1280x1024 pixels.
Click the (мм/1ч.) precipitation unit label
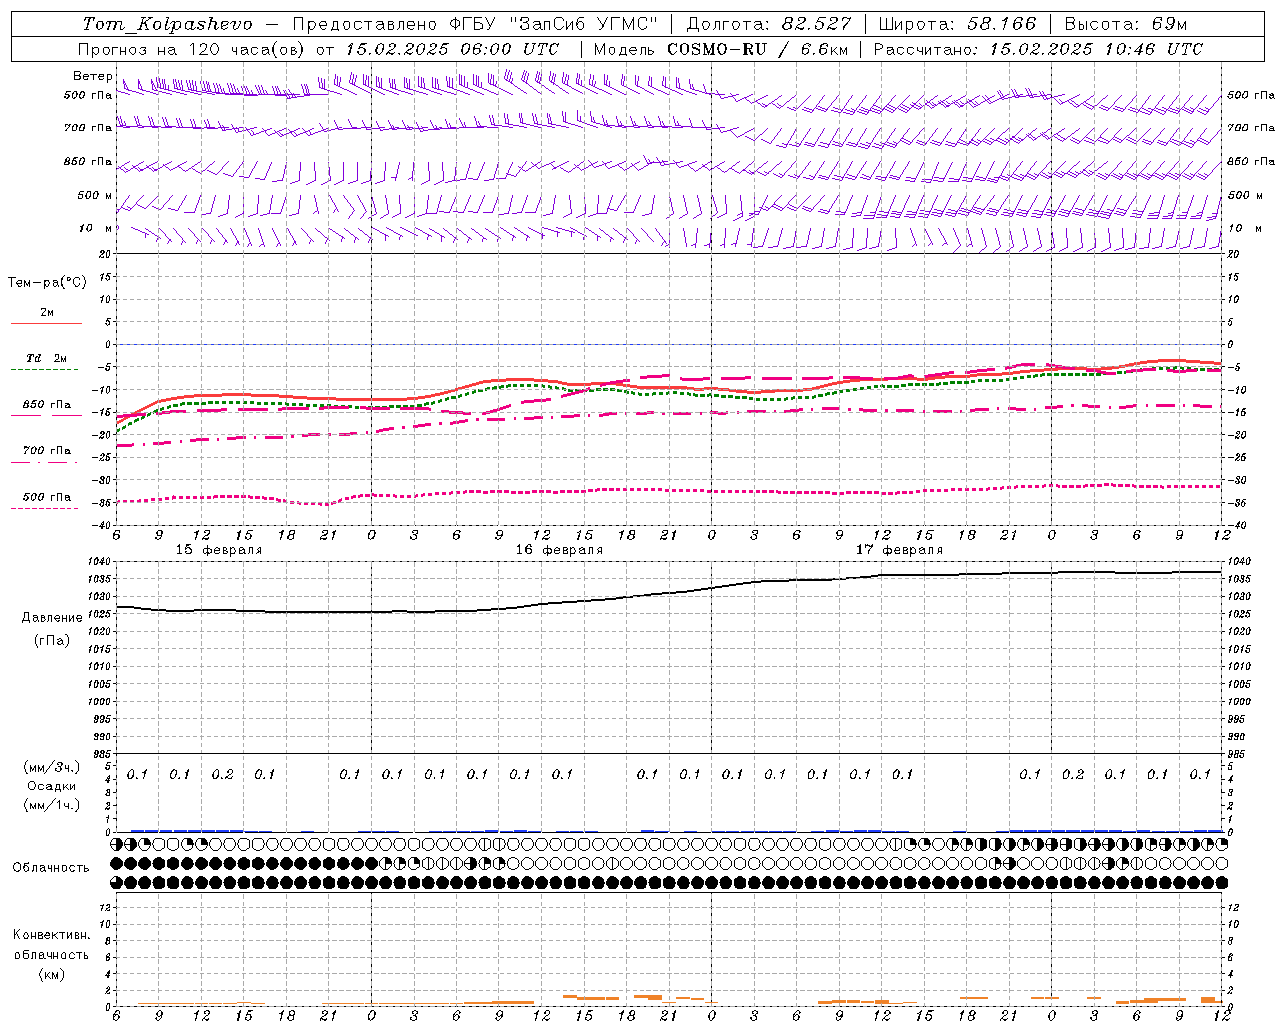coord(52,805)
